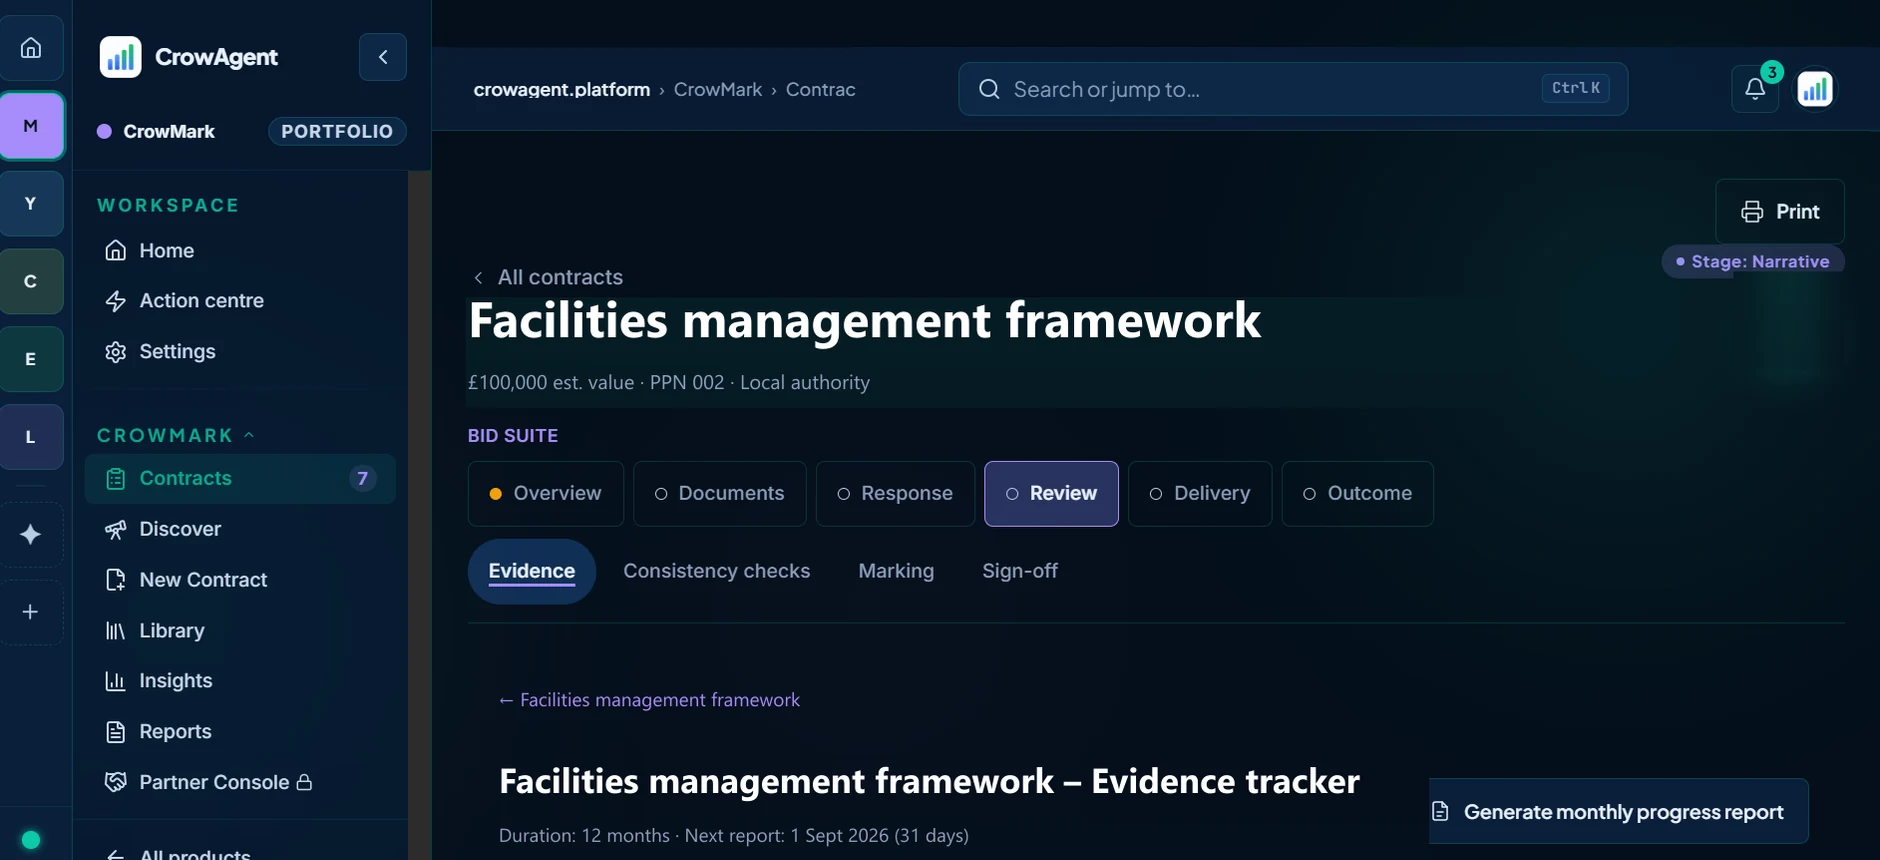Click the search magnifier icon

[x=989, y=89]
